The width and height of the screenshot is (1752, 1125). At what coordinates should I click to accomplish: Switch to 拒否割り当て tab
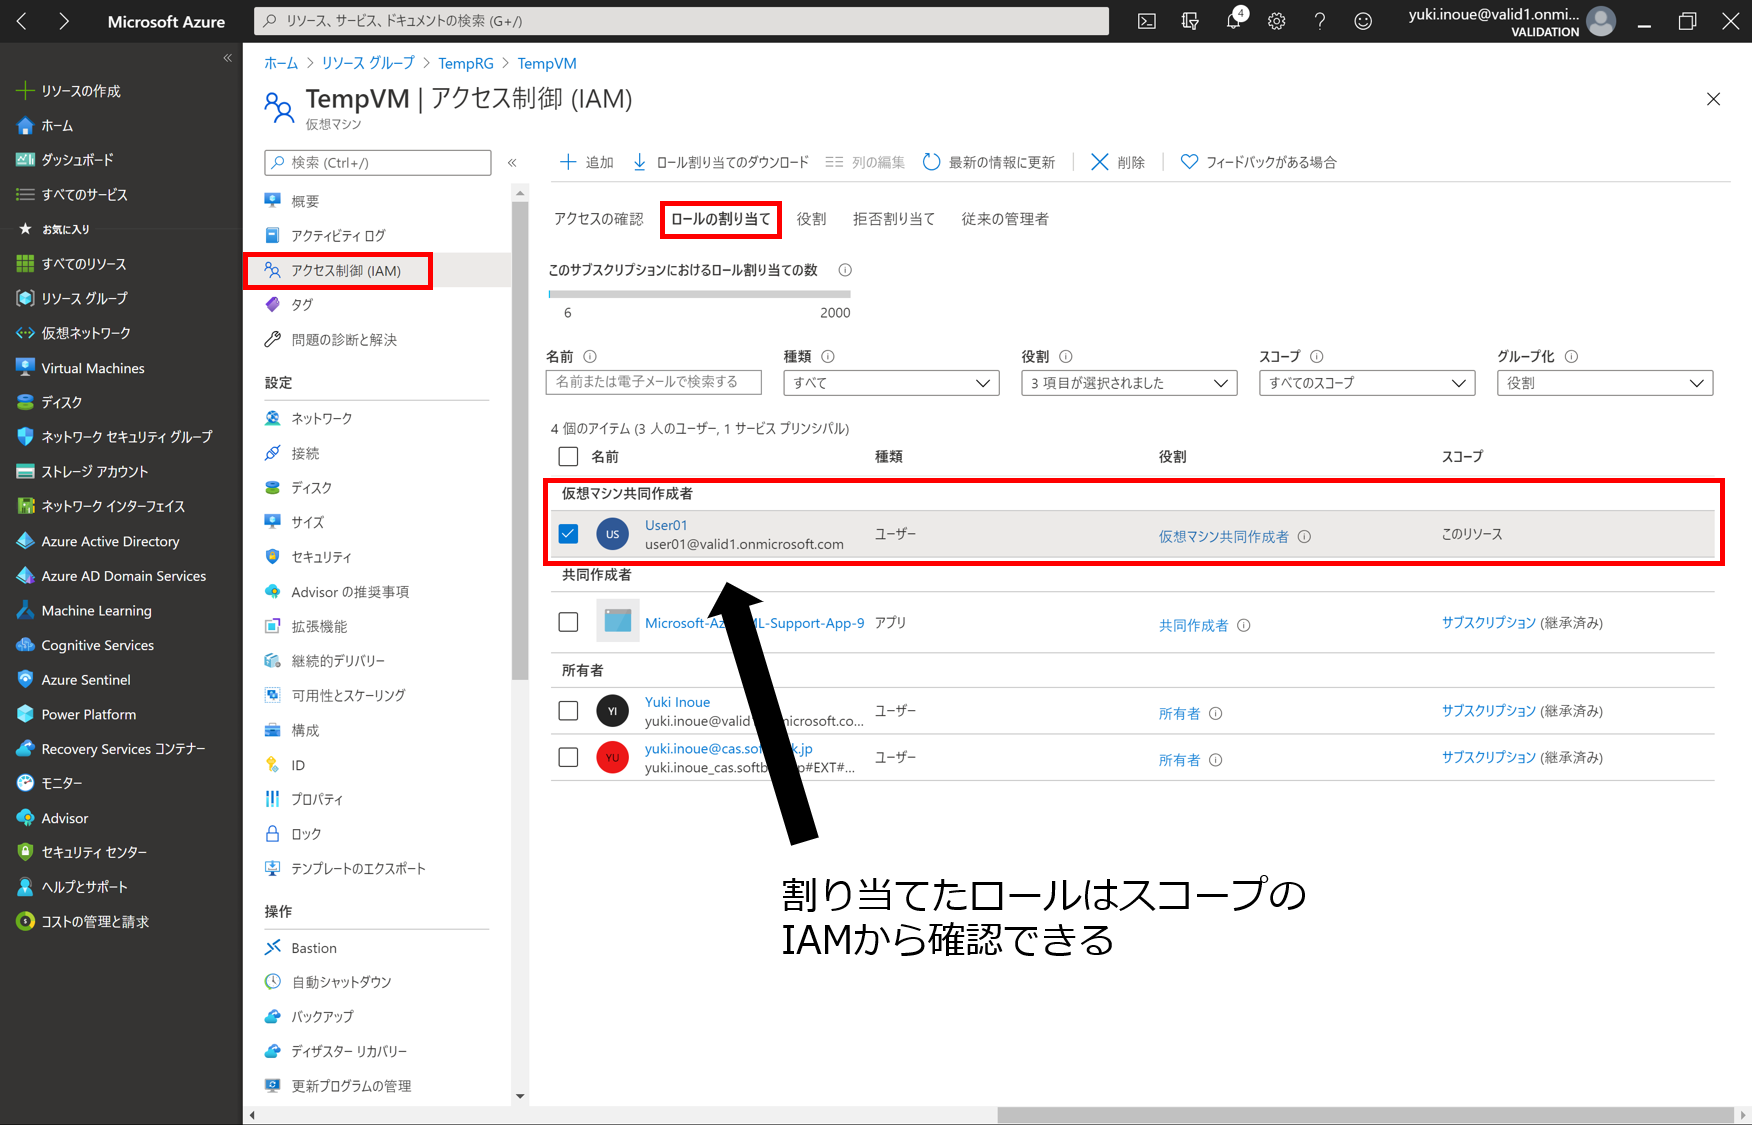pyautogui.click(x=893, y=219)
